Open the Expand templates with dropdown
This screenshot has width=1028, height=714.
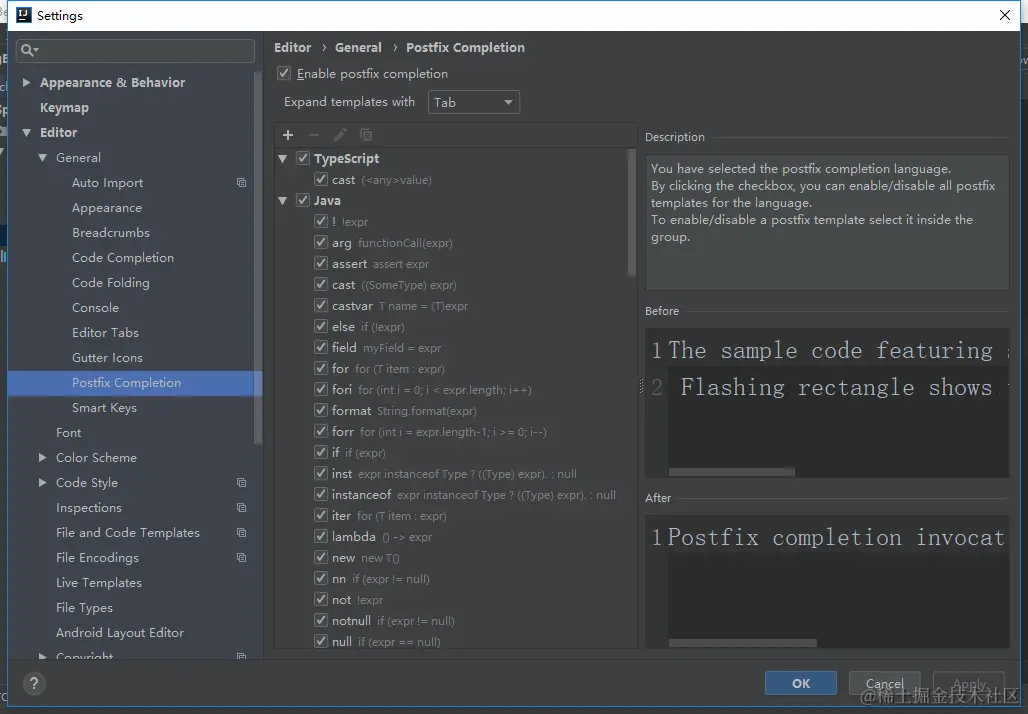473,101
